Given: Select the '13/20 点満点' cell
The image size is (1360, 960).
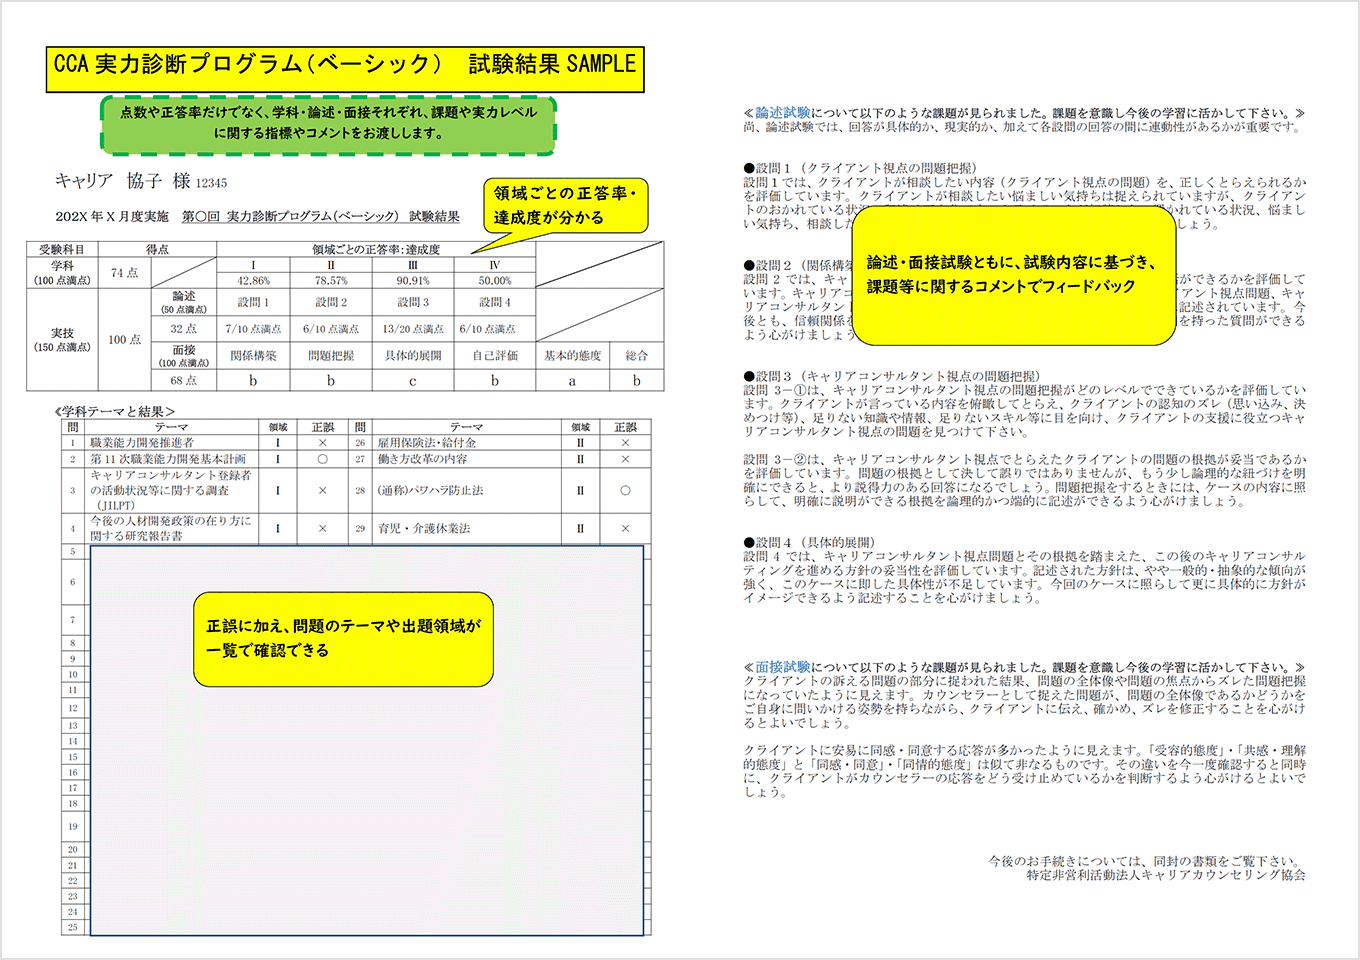Looking at the screenshot, I should (x=413, y=328).
